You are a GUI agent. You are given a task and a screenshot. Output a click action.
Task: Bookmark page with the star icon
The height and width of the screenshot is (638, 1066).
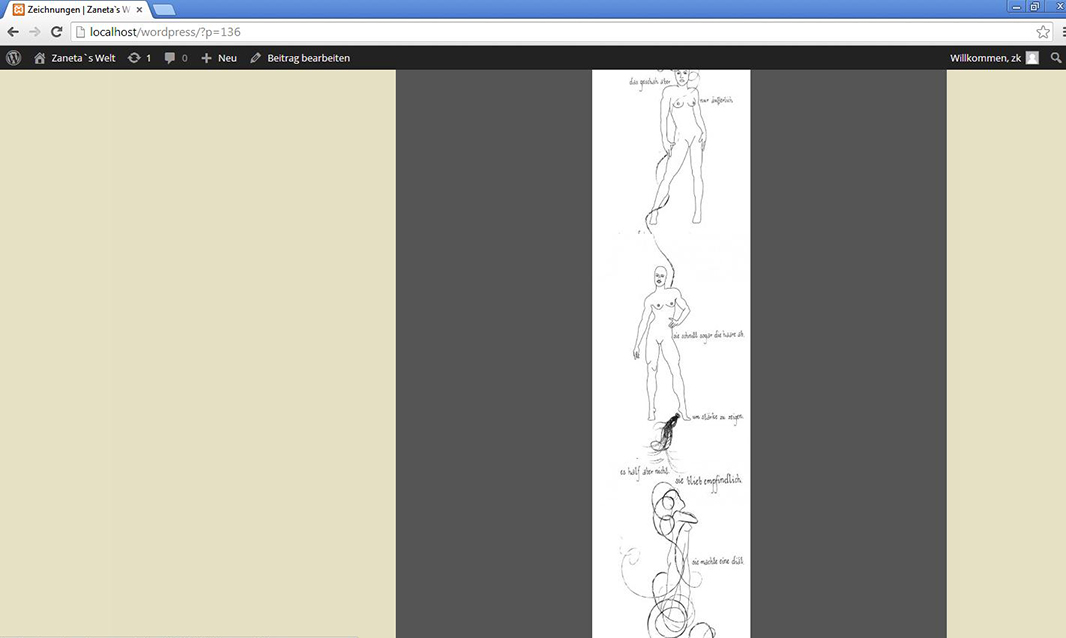click(1043, 32)
